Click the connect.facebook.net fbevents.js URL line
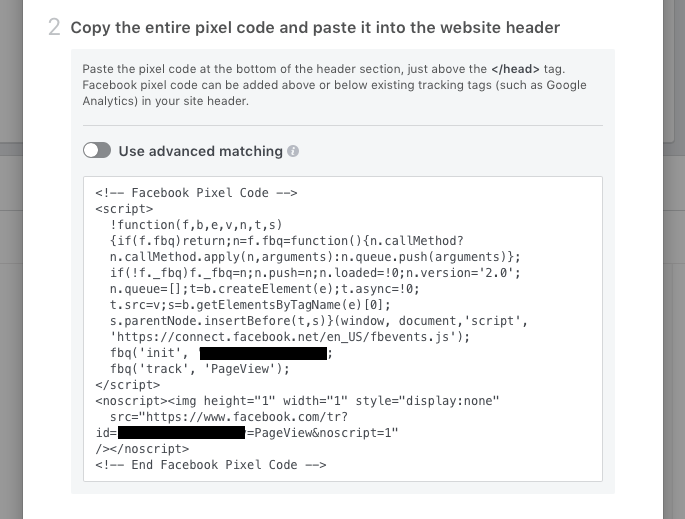Screen dimensions: 685x519 [x=290, y=337]
